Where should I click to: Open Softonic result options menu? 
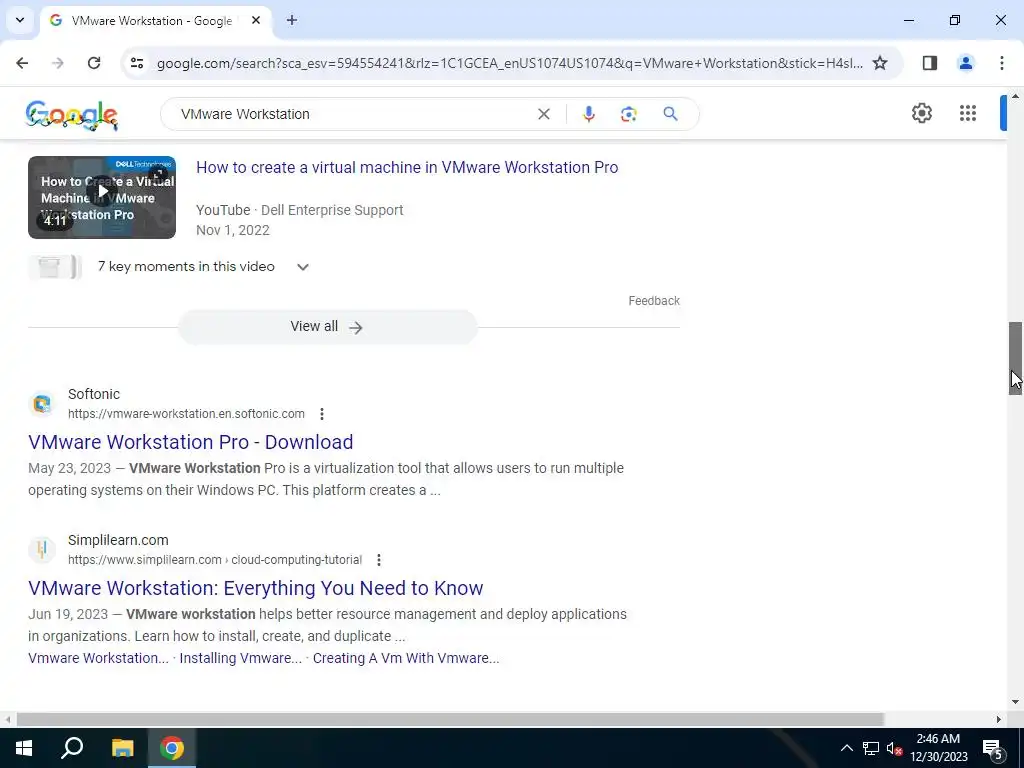[321, 414]
